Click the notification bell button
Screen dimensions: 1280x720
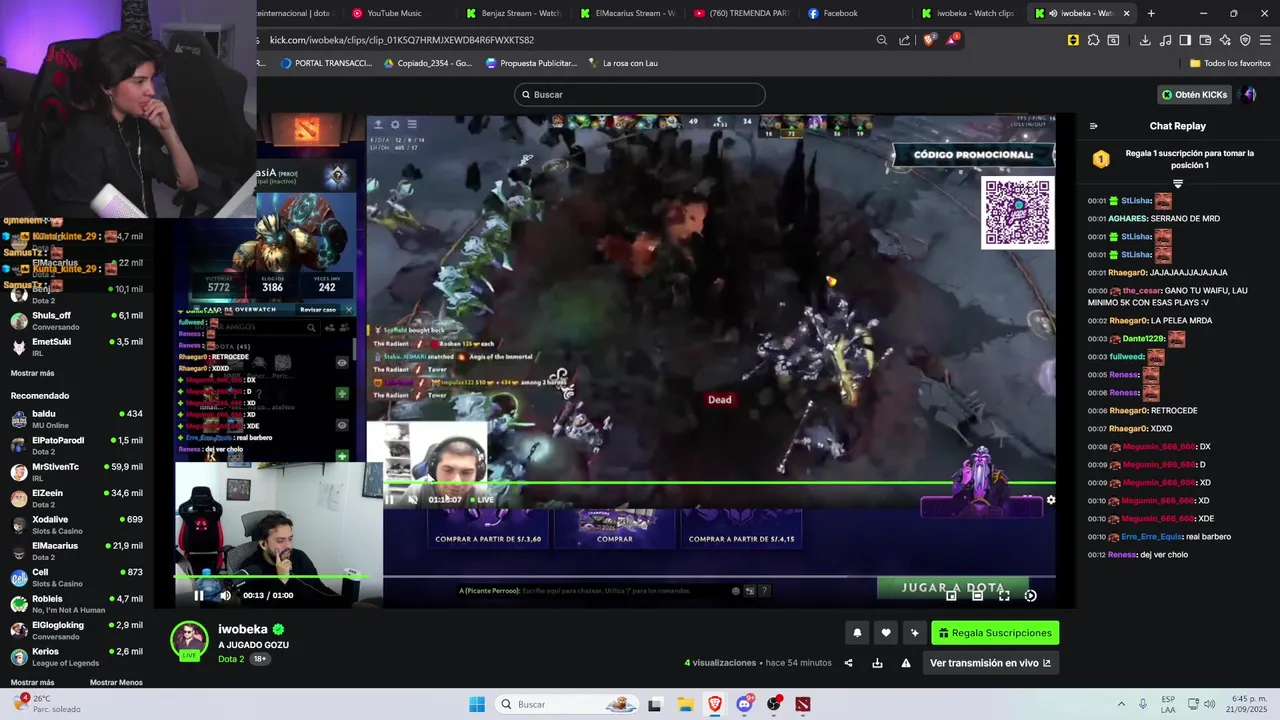point(857,633)
